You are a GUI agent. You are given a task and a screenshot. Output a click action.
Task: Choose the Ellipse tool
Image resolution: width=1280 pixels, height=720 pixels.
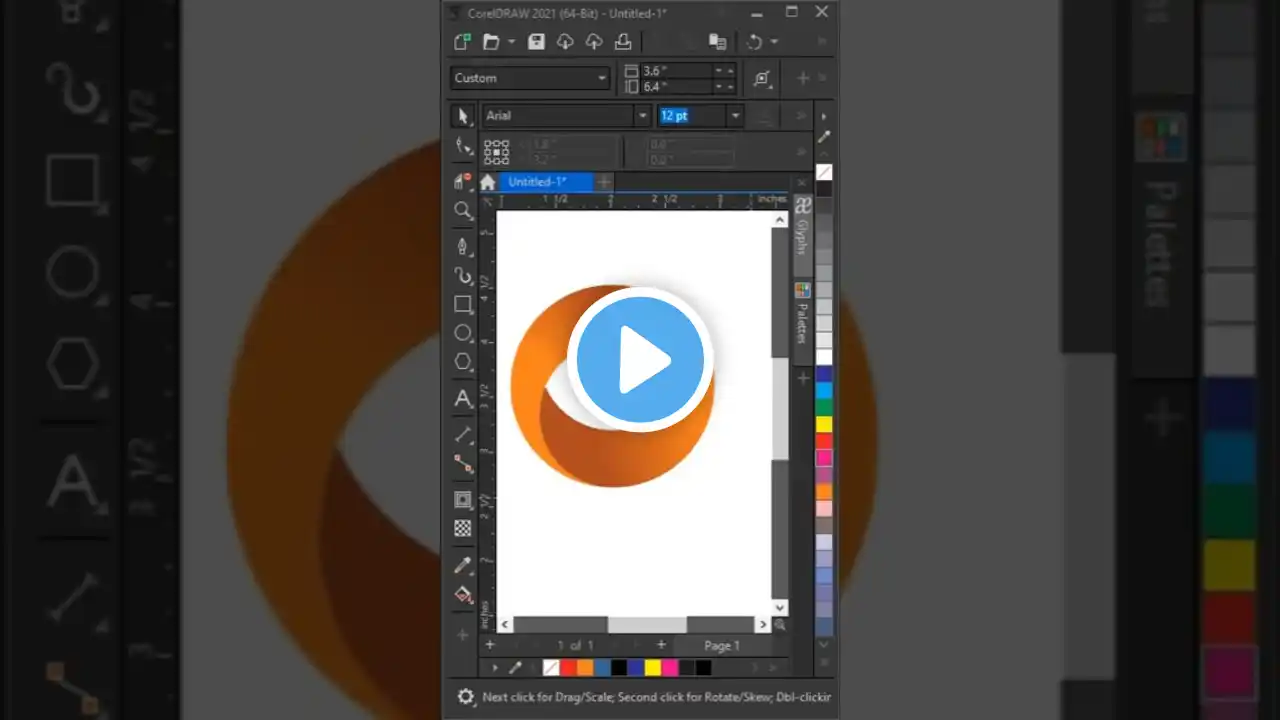tap(462, 333)
